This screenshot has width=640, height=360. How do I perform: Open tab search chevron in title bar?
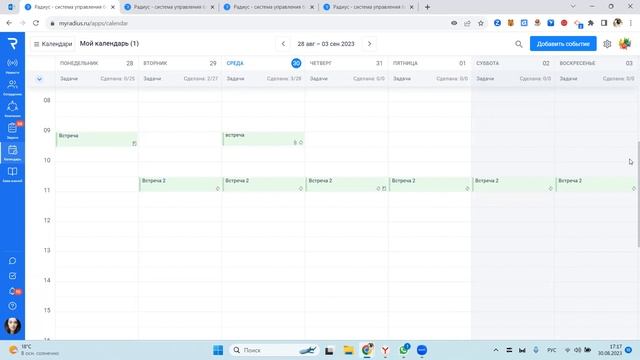point(573,7)
